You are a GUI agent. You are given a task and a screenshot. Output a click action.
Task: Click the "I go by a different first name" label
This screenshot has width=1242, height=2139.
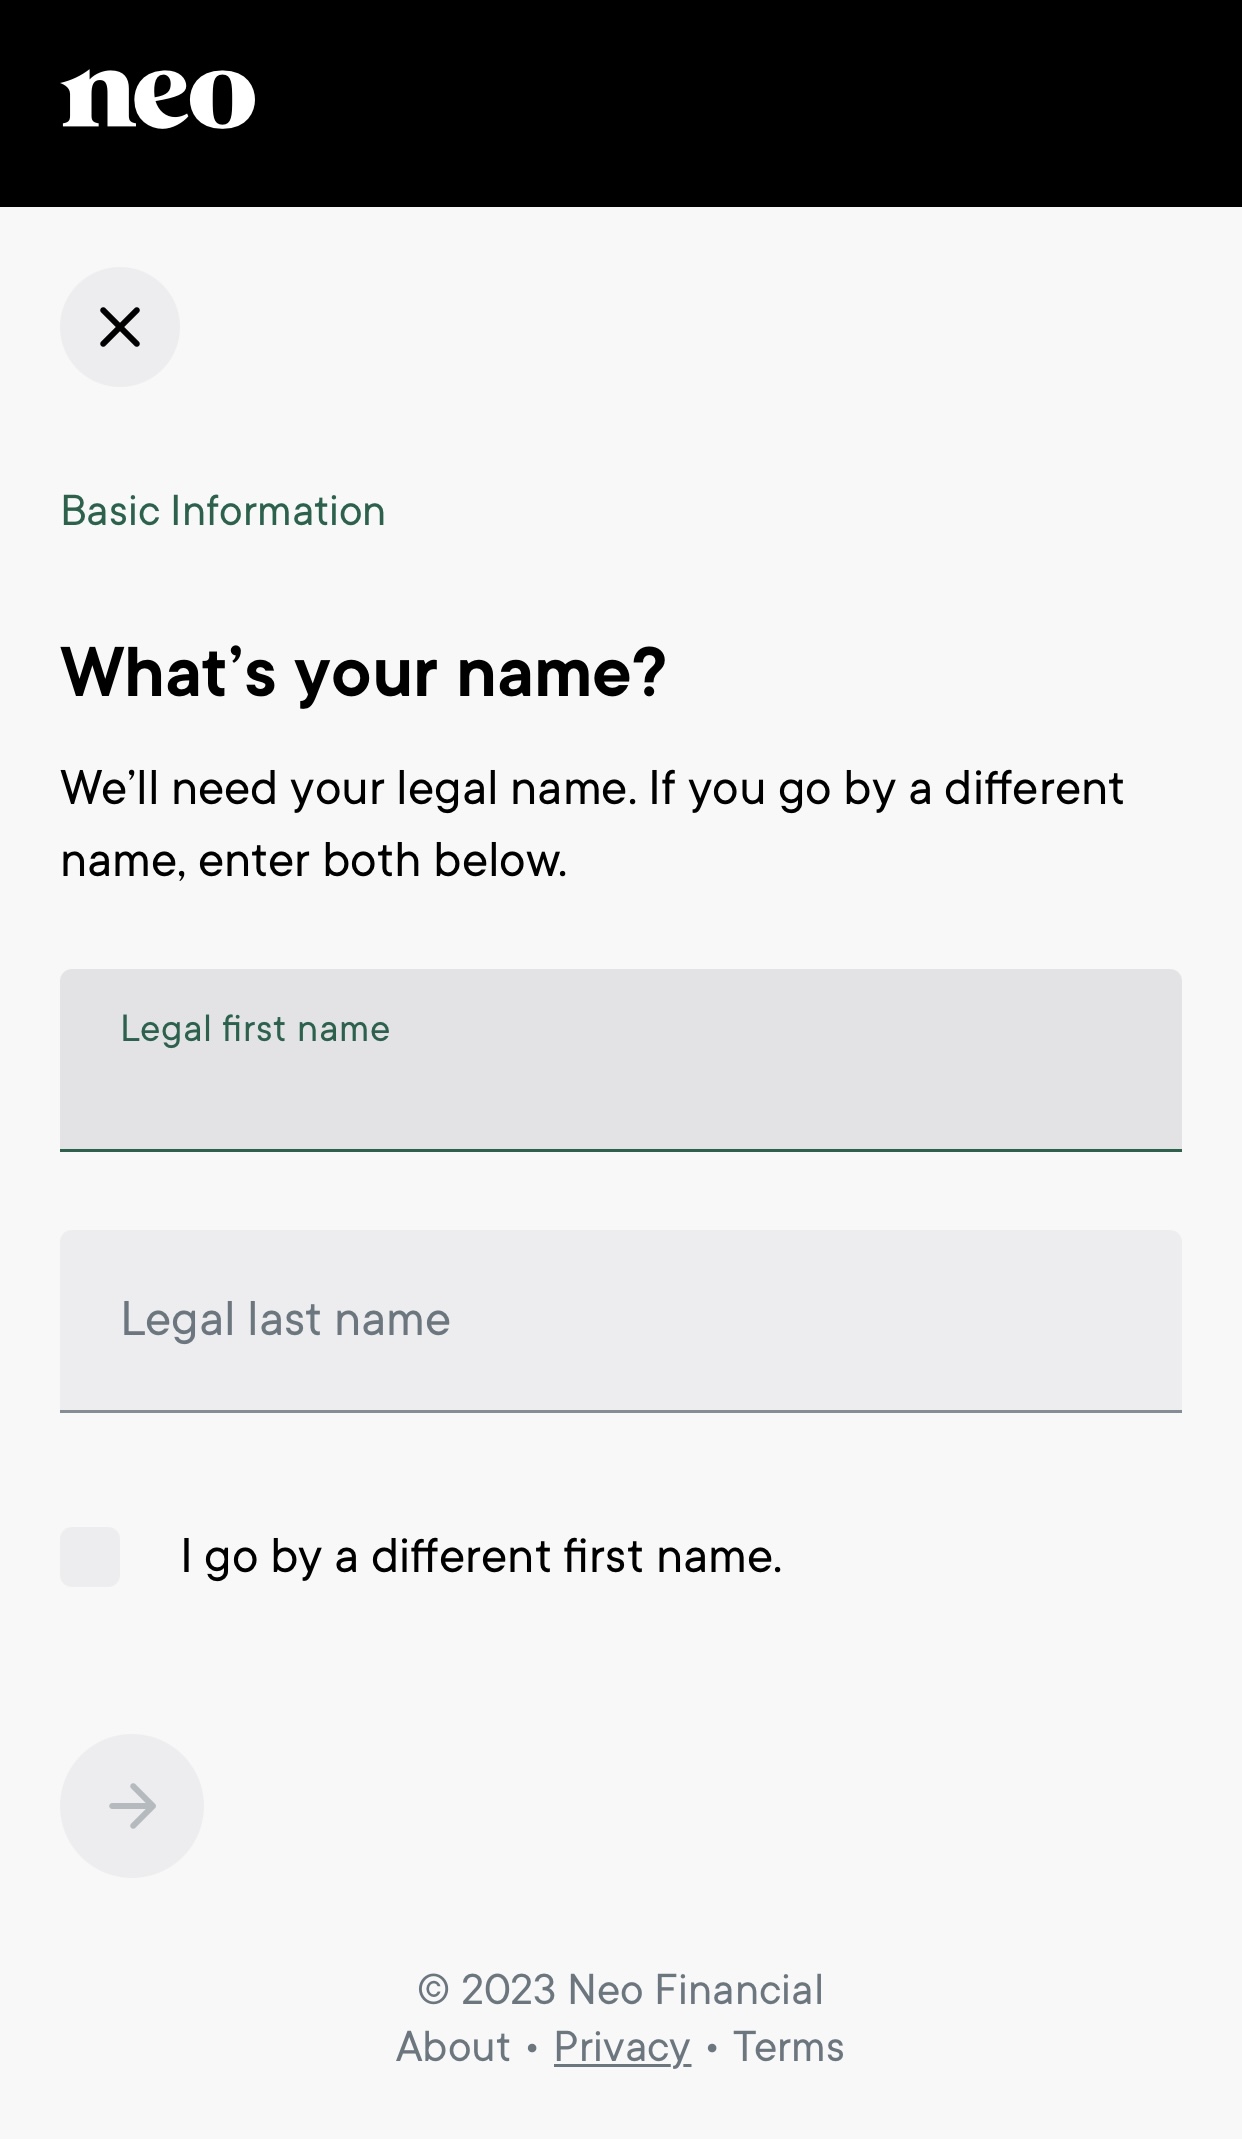click(481, 1557)
